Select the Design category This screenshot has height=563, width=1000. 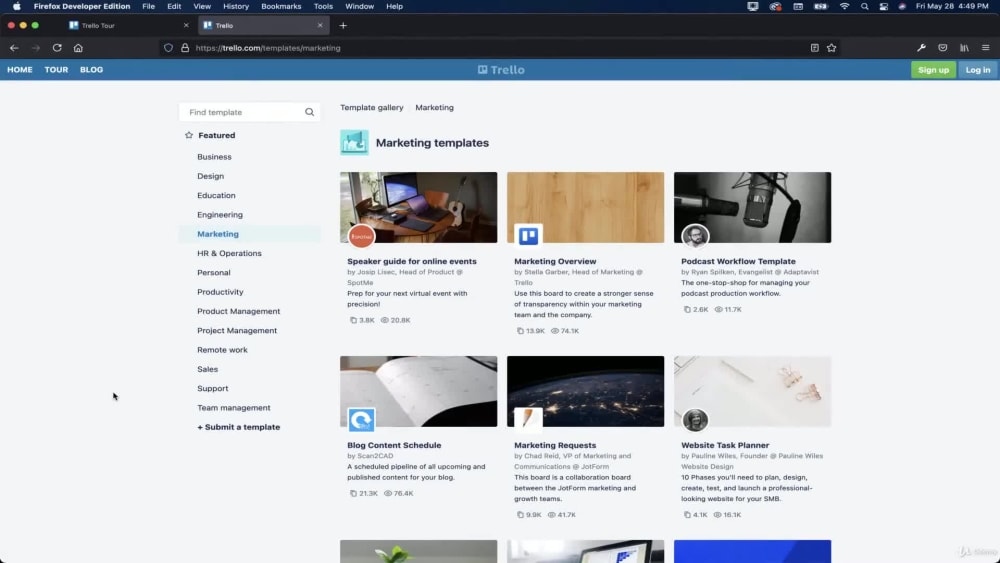[x=210, y=176]
